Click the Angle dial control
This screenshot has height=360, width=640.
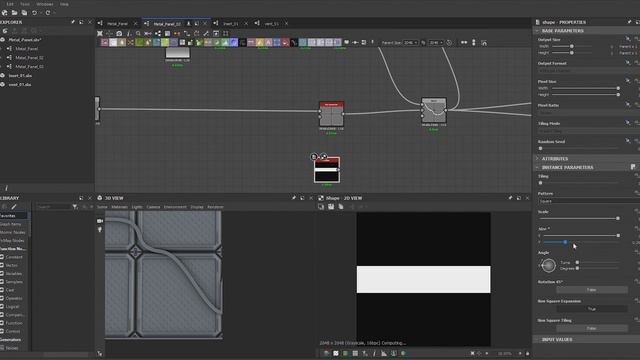(549, 266)
